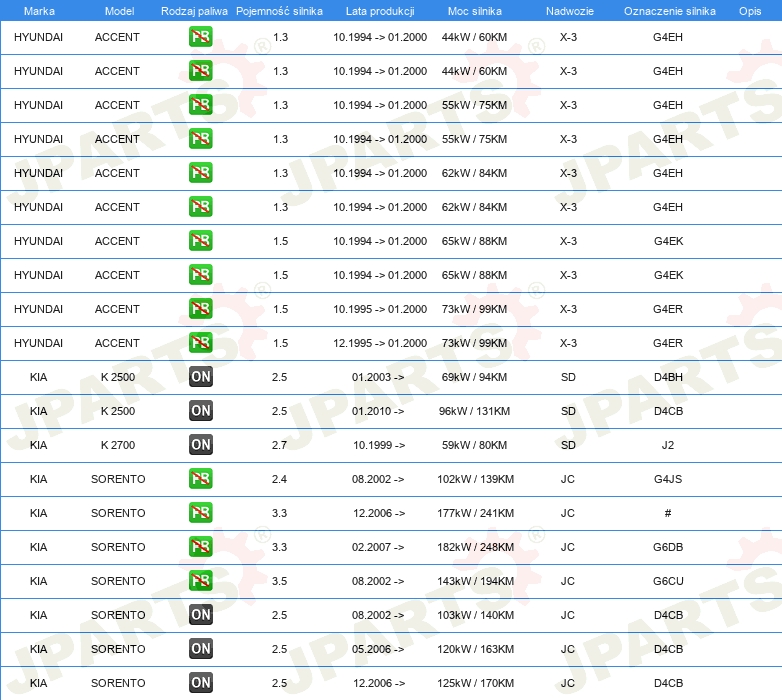Click the ON diesel icon in the 96kW K 2500 row
The width and height of the screenshot is (782, 700).
(x=200, y=410)
